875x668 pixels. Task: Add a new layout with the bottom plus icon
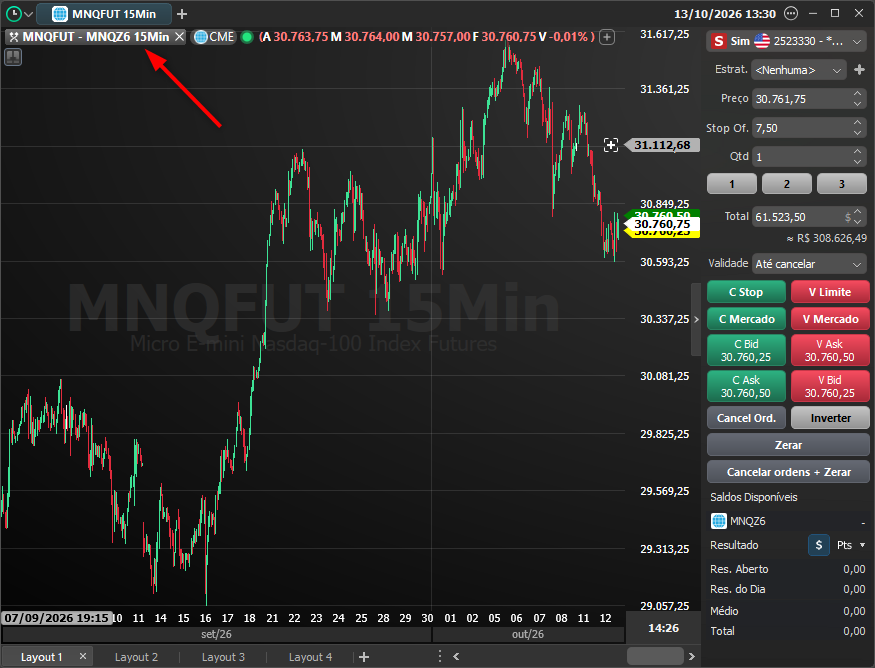(364, 657)
